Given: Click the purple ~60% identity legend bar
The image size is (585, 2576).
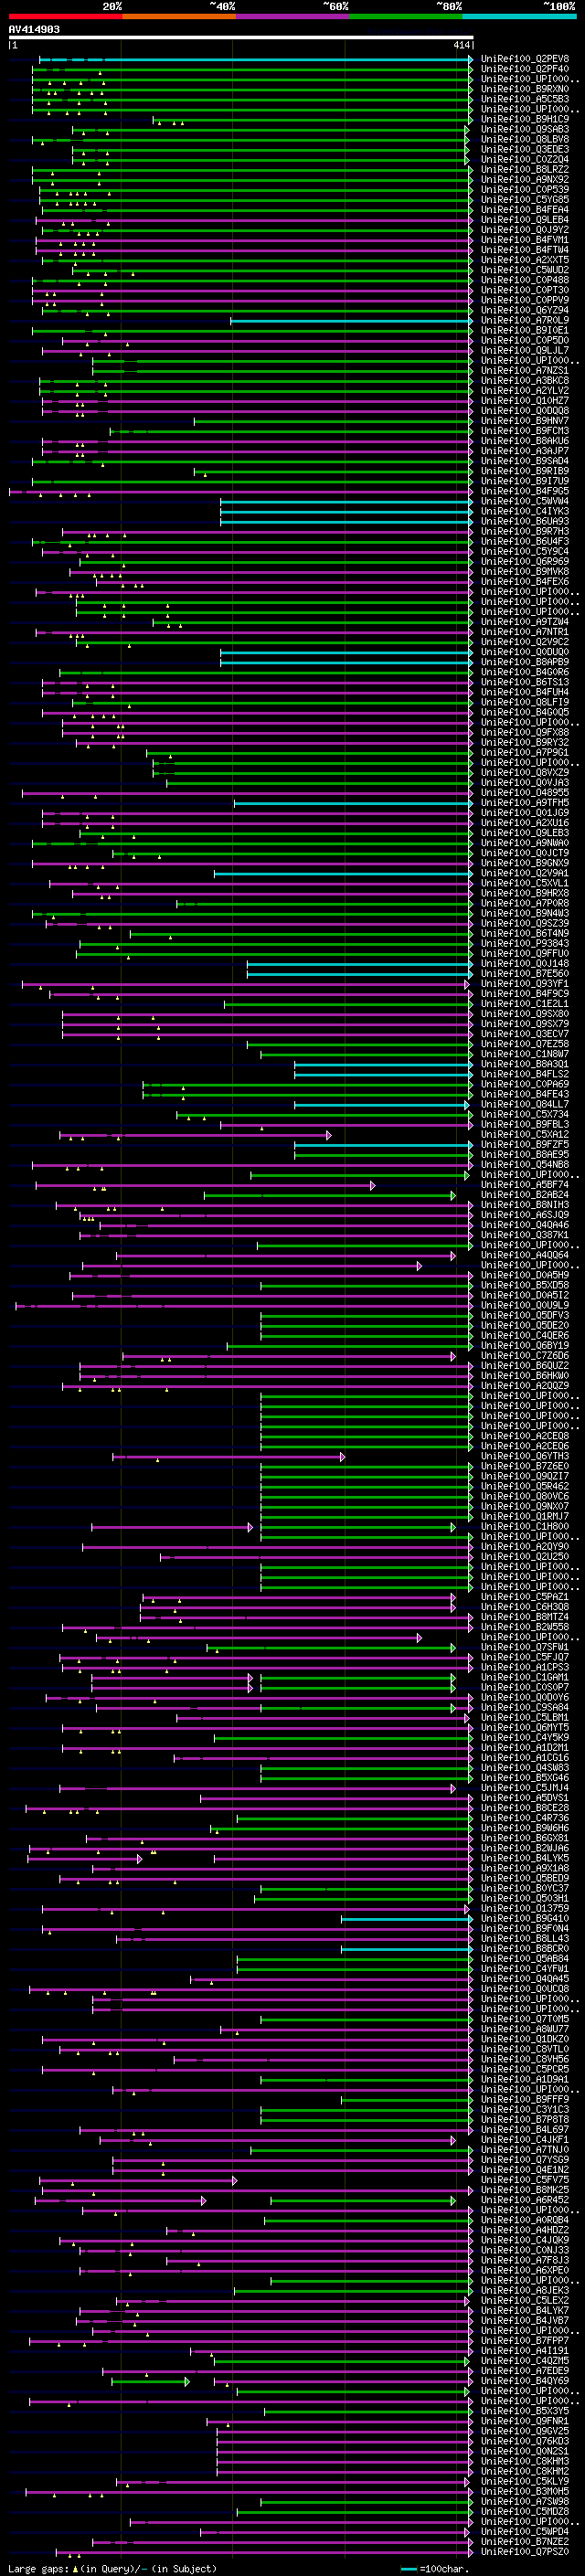Looking at the screenshot, I should pos(293,16).
